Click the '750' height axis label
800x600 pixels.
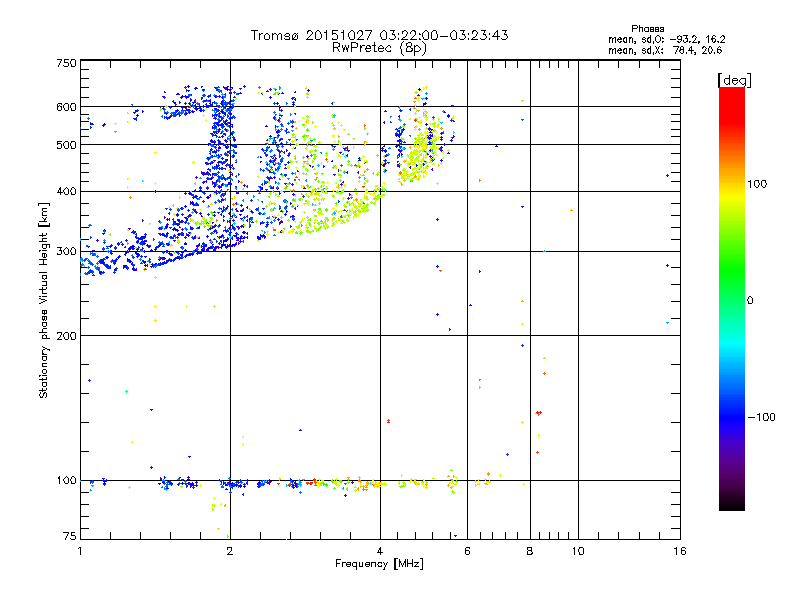(x=66, y=63)
